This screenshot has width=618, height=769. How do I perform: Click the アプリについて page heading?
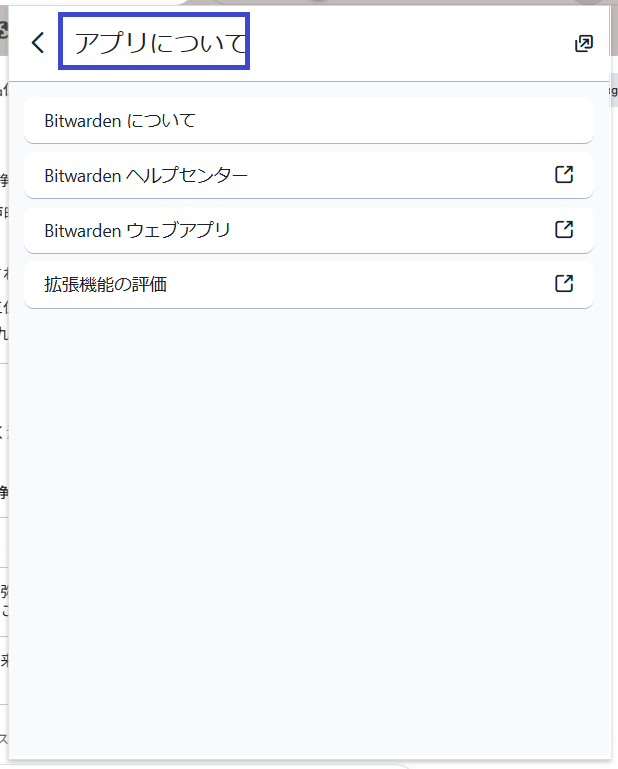point(160,43)
